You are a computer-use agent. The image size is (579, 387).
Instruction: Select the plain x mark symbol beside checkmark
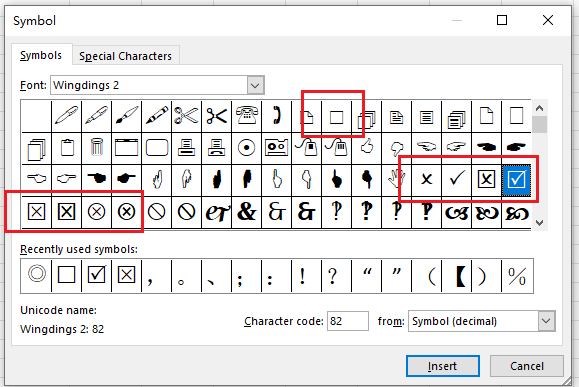click(x=426, y=180)
